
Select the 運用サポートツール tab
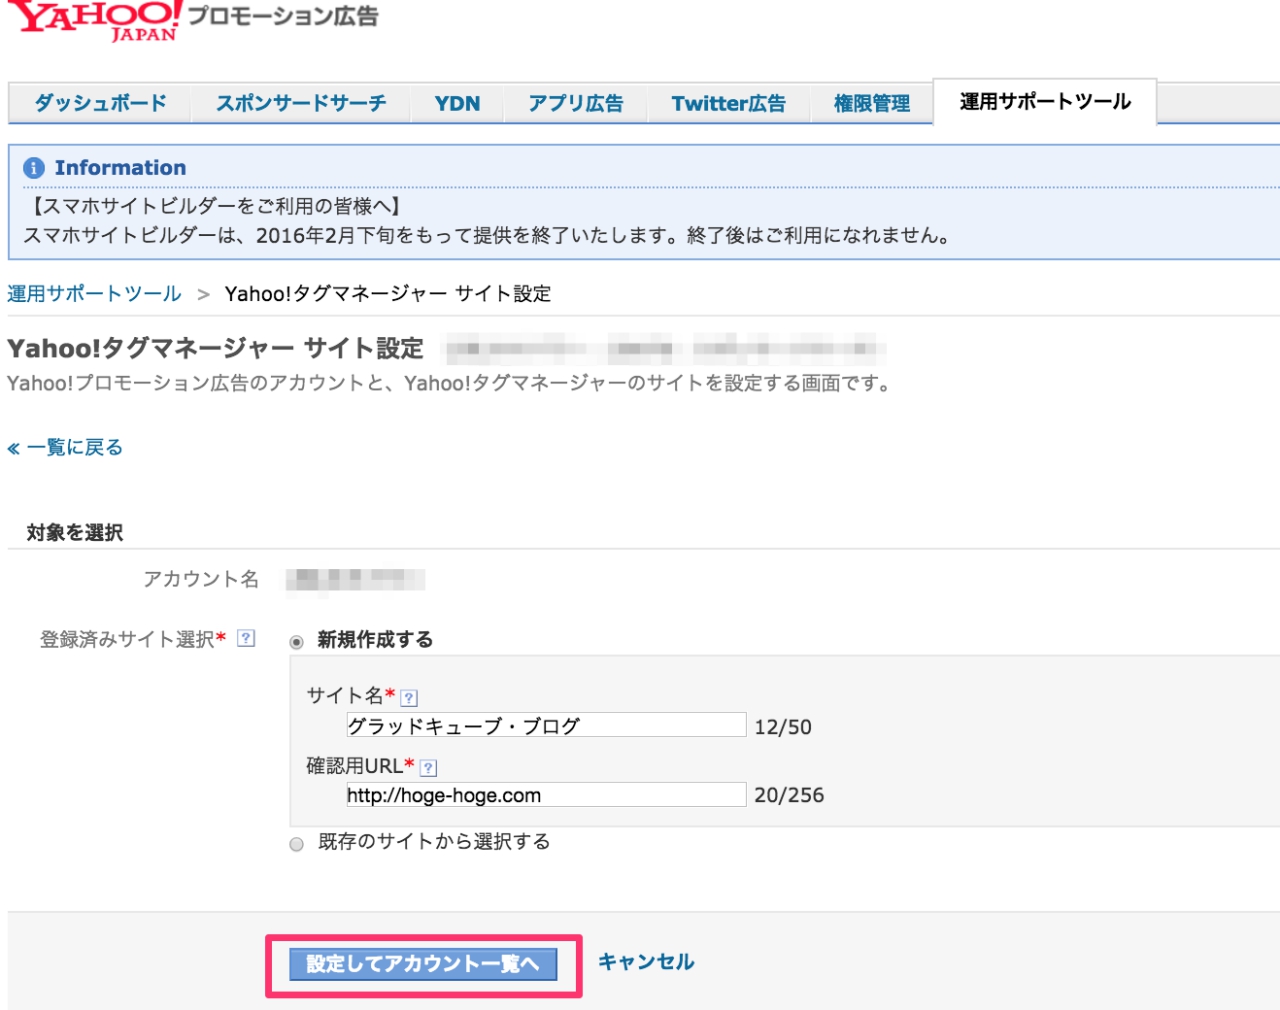tap(1045, 101)
